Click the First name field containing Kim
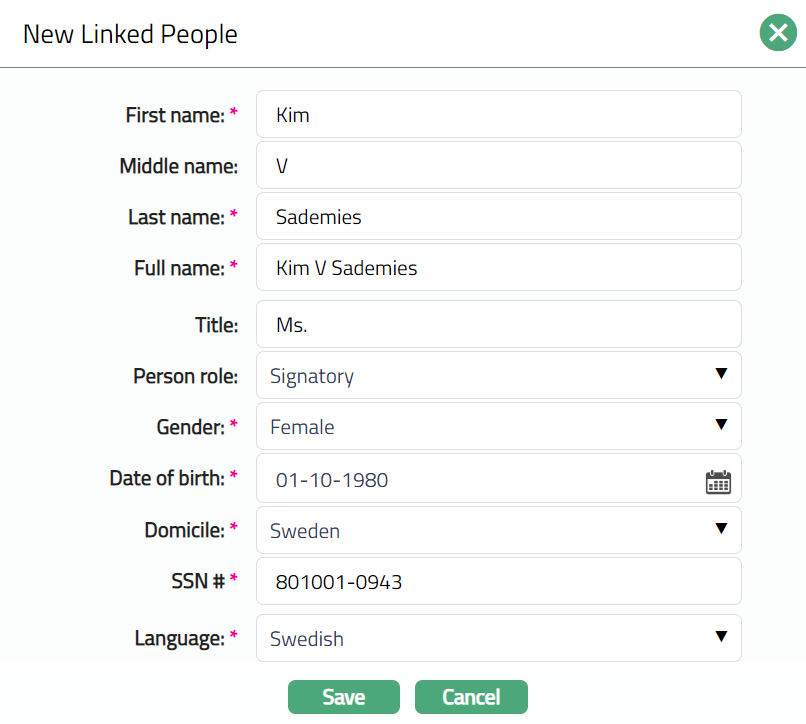This screenshot has width=806, height=724. pyautogui.click(x=498, y=115)
